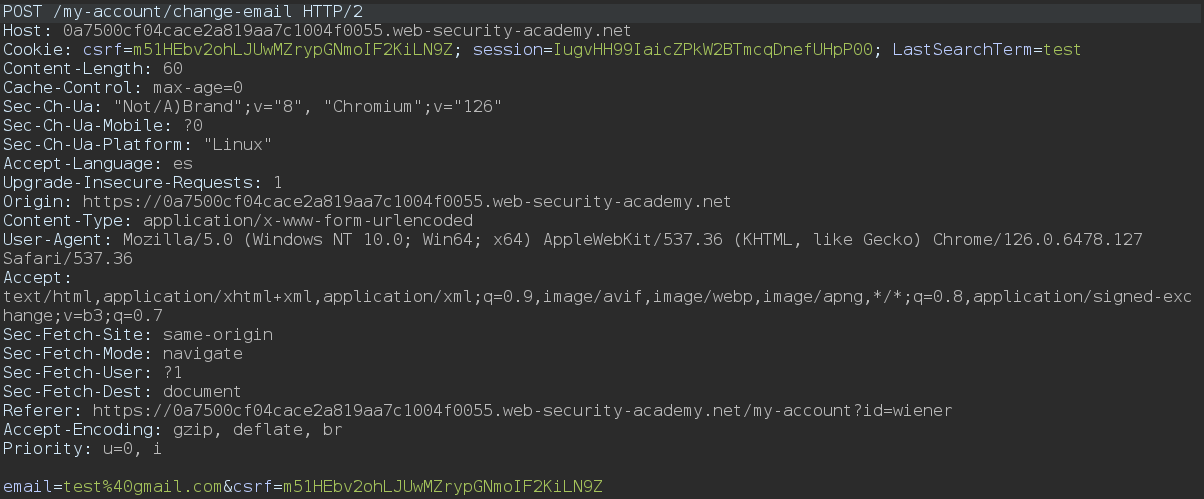The width and height of the screenshot is (1204, 499).
Task: Click the Origin header URL
Action: [408, 201]
